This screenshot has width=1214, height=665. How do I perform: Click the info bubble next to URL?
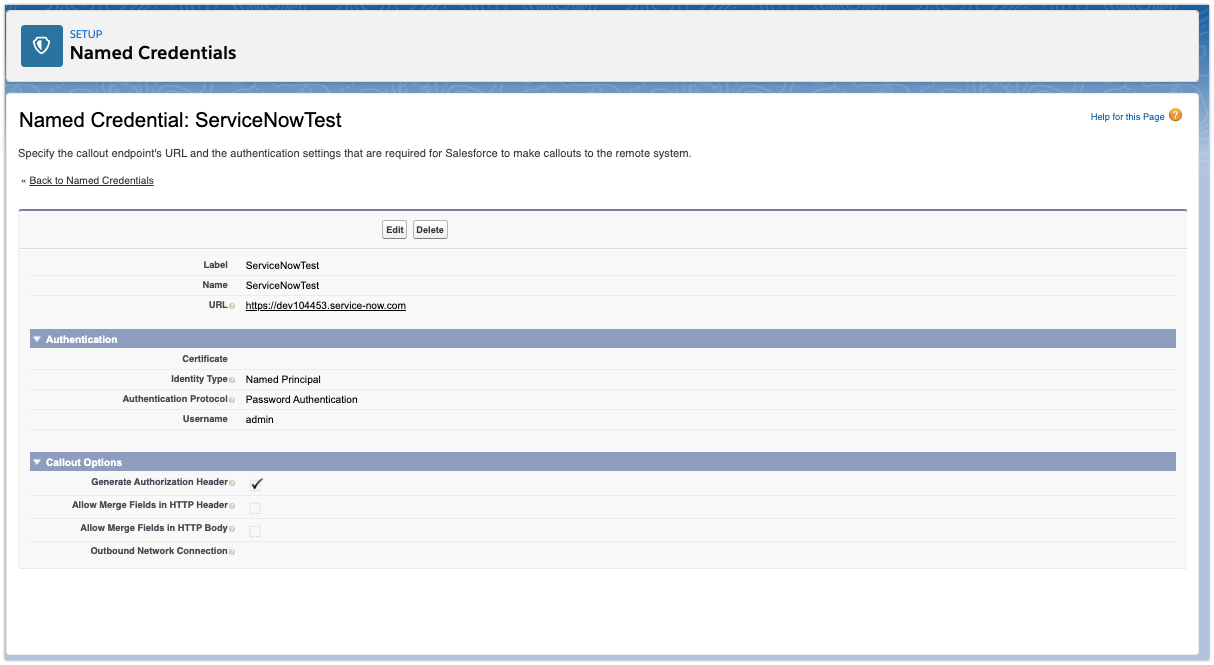click(233, 305)
